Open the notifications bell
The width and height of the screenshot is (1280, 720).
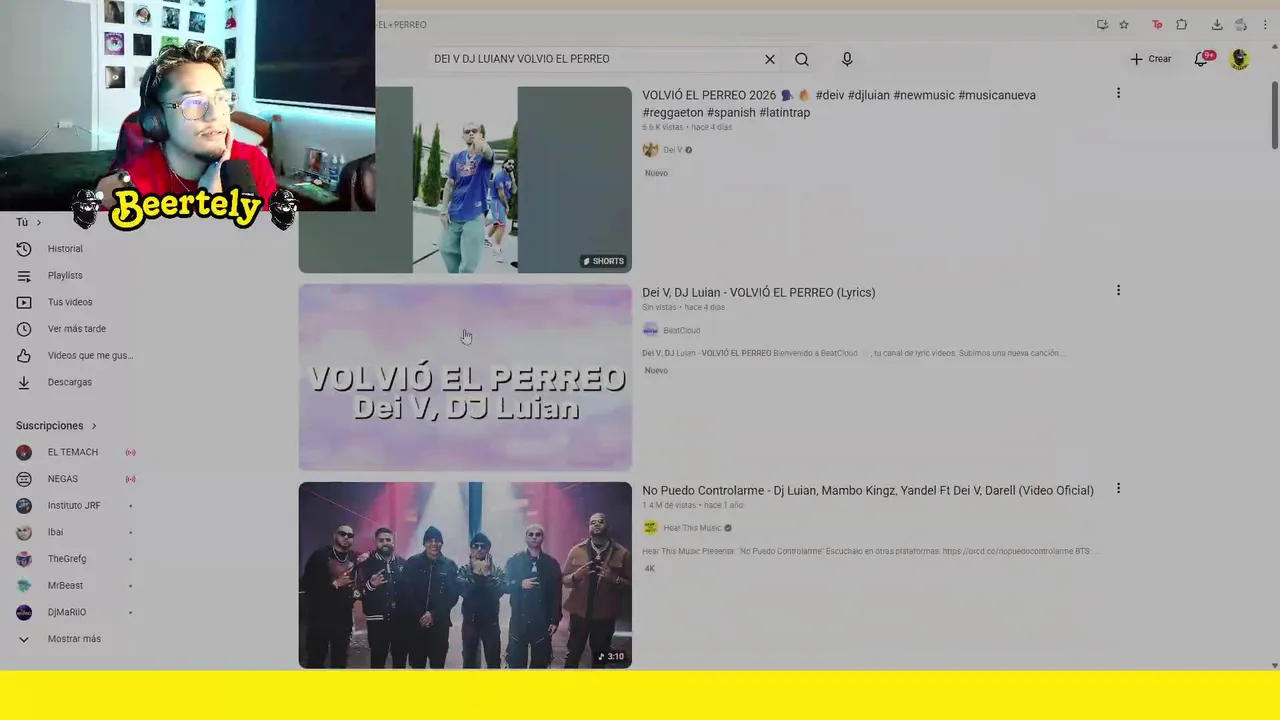point(1201,59)
